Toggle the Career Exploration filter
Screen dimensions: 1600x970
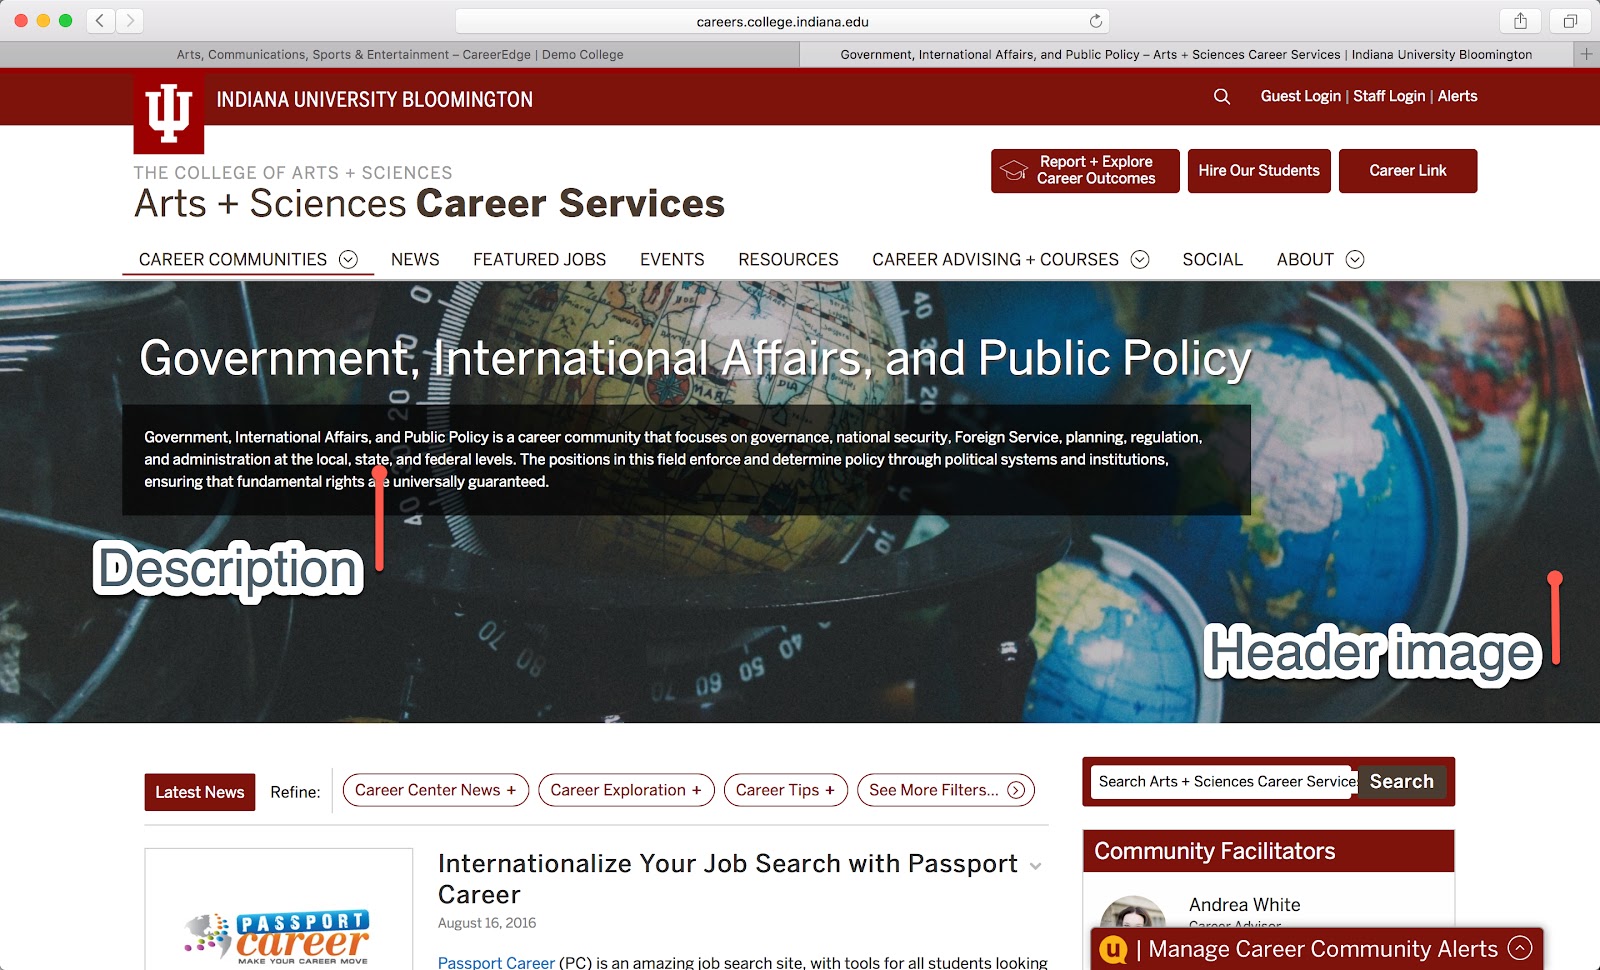coord(626,790)
